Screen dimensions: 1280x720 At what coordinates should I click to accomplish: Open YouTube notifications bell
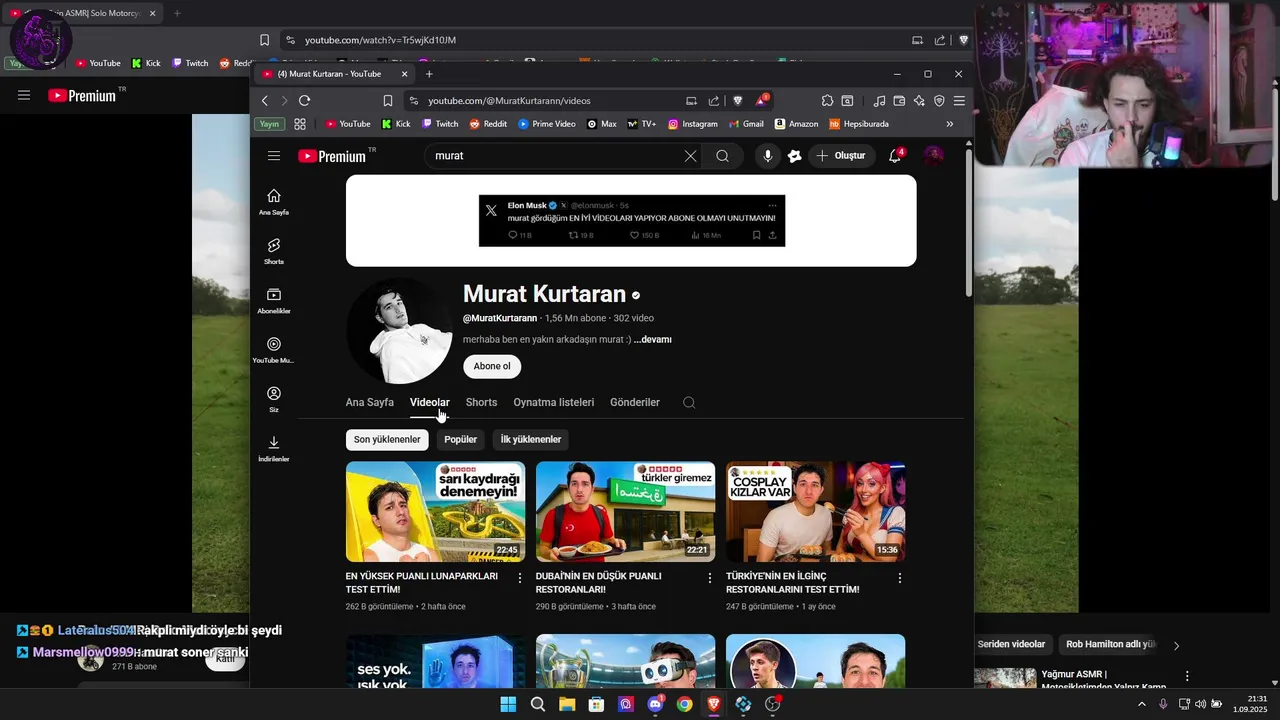pyautogui.click(x=895, y=156)
